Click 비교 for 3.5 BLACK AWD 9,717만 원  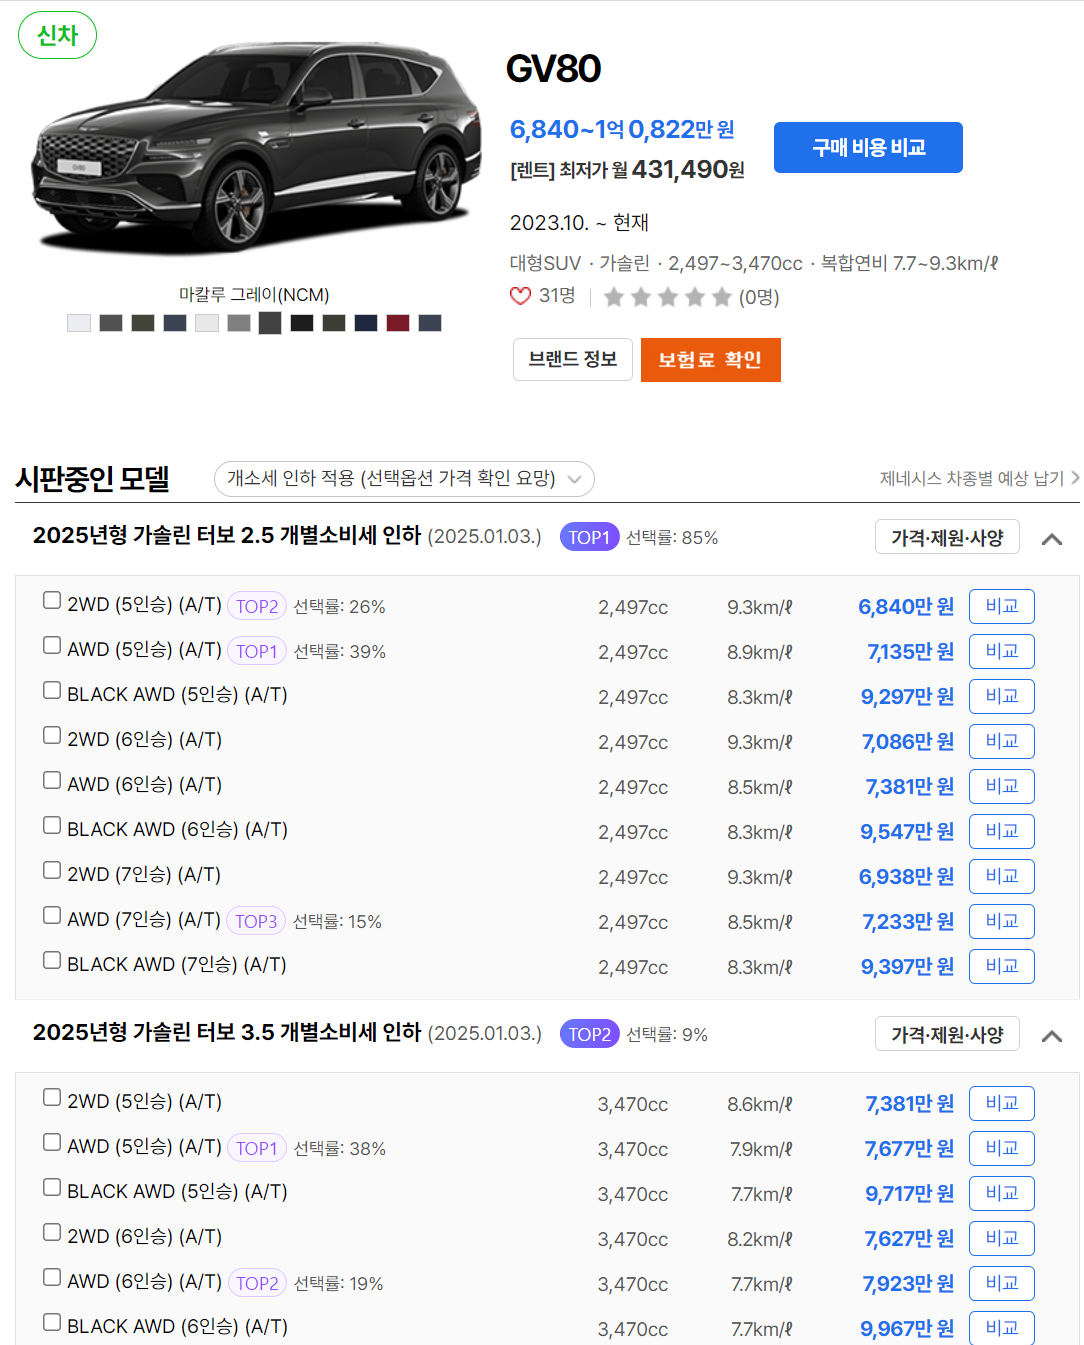point(1002,1193)
